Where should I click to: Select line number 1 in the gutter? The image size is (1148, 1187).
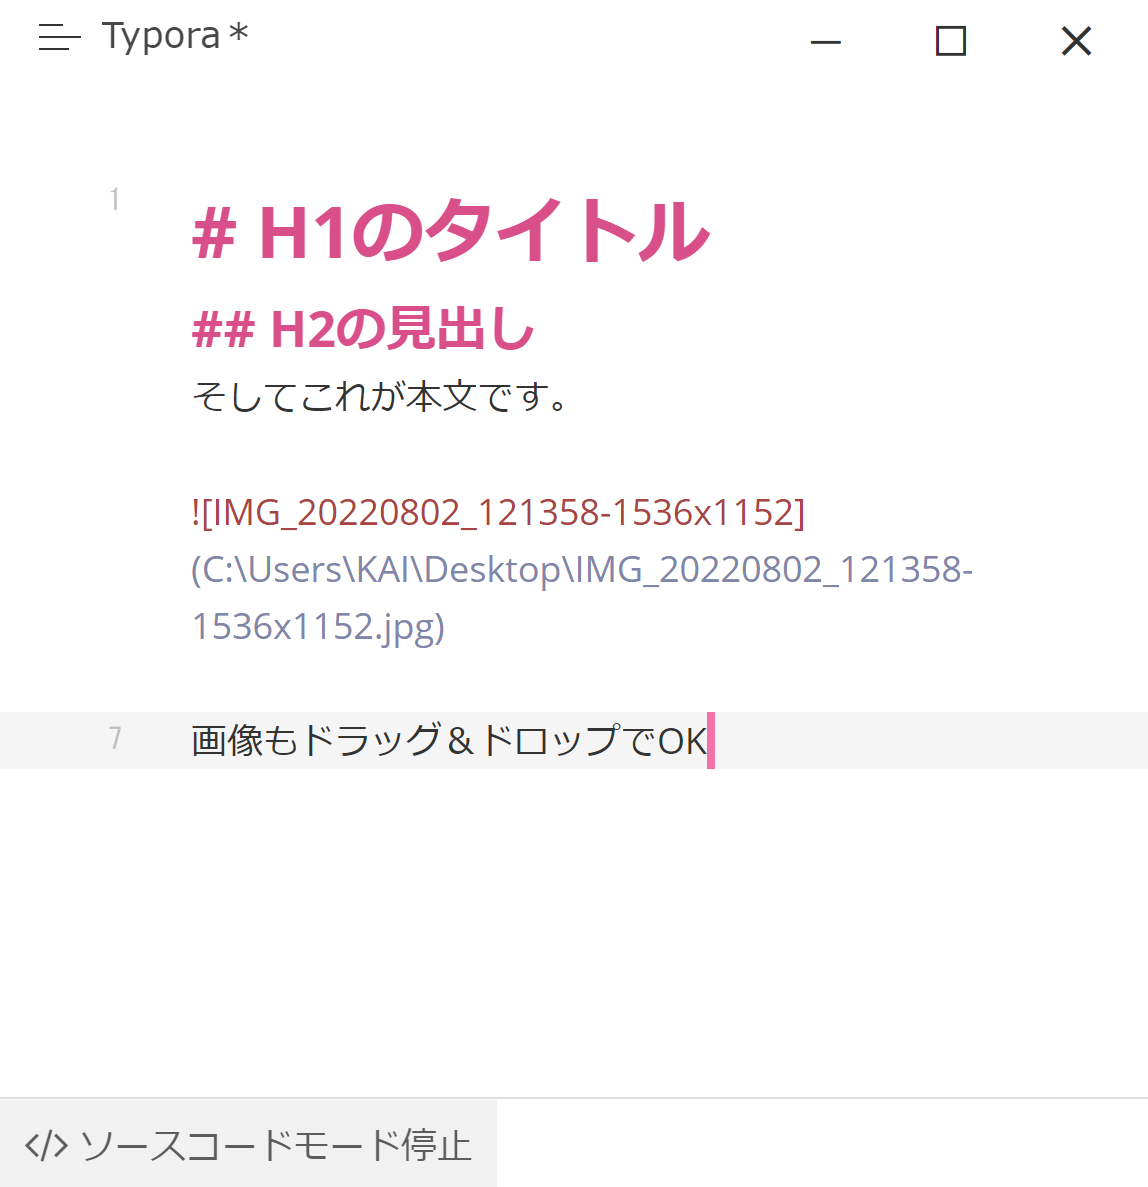point(113,199)
